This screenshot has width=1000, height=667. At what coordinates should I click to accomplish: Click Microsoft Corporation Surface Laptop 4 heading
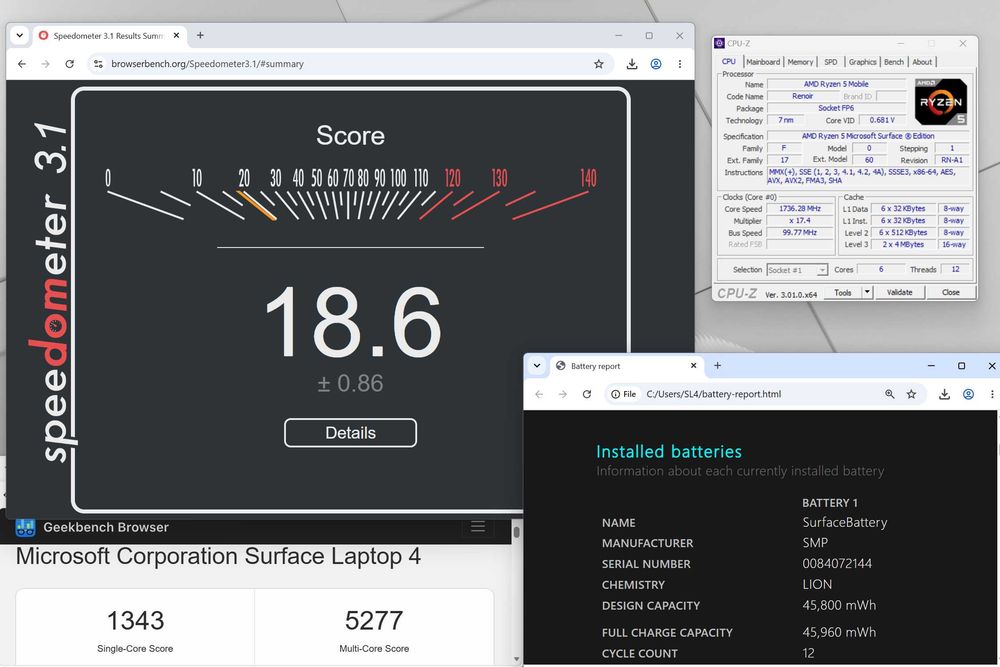coord(218,556)
